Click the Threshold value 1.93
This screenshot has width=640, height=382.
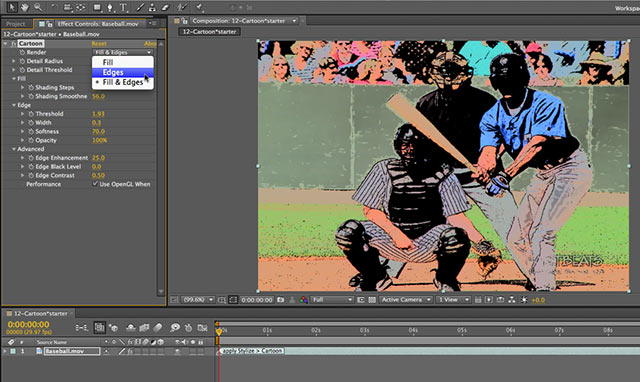click(x=98, y=114)
